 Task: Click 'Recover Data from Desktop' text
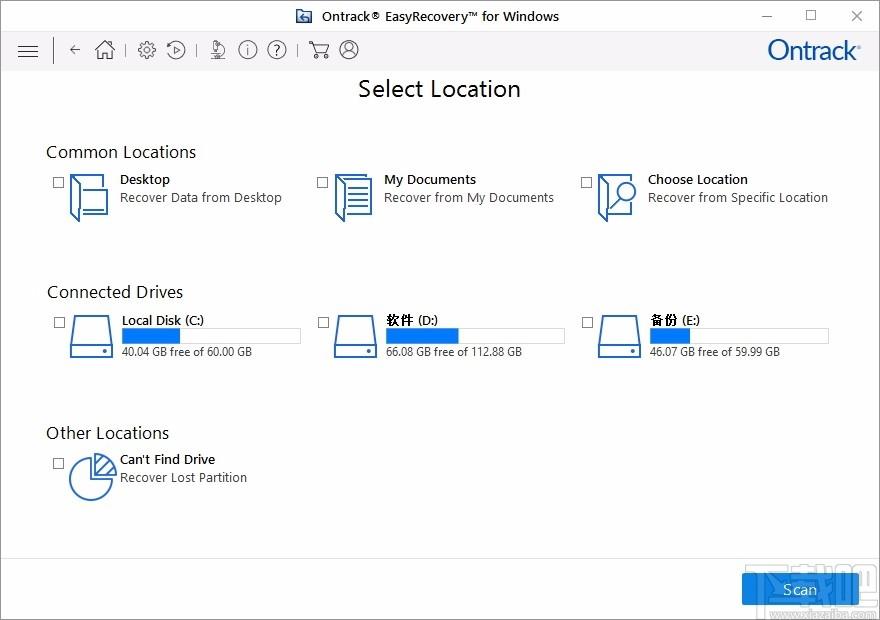201,198
